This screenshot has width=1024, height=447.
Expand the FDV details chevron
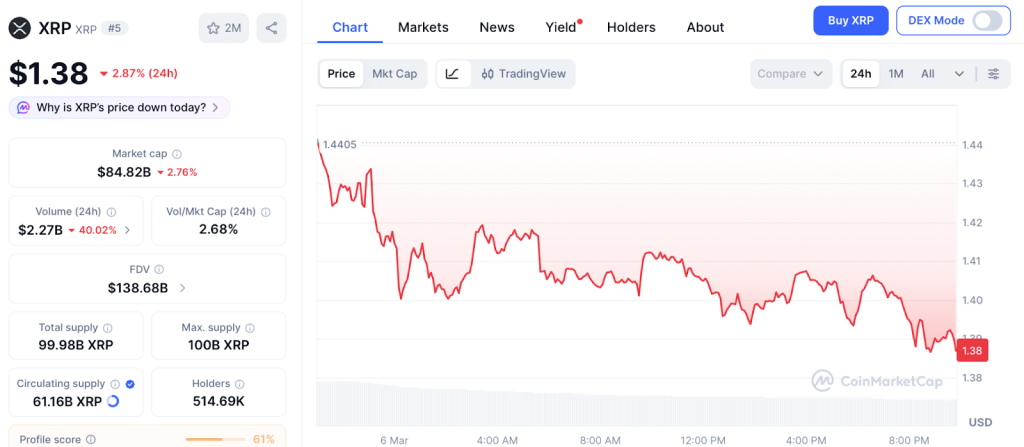[182, 288]
